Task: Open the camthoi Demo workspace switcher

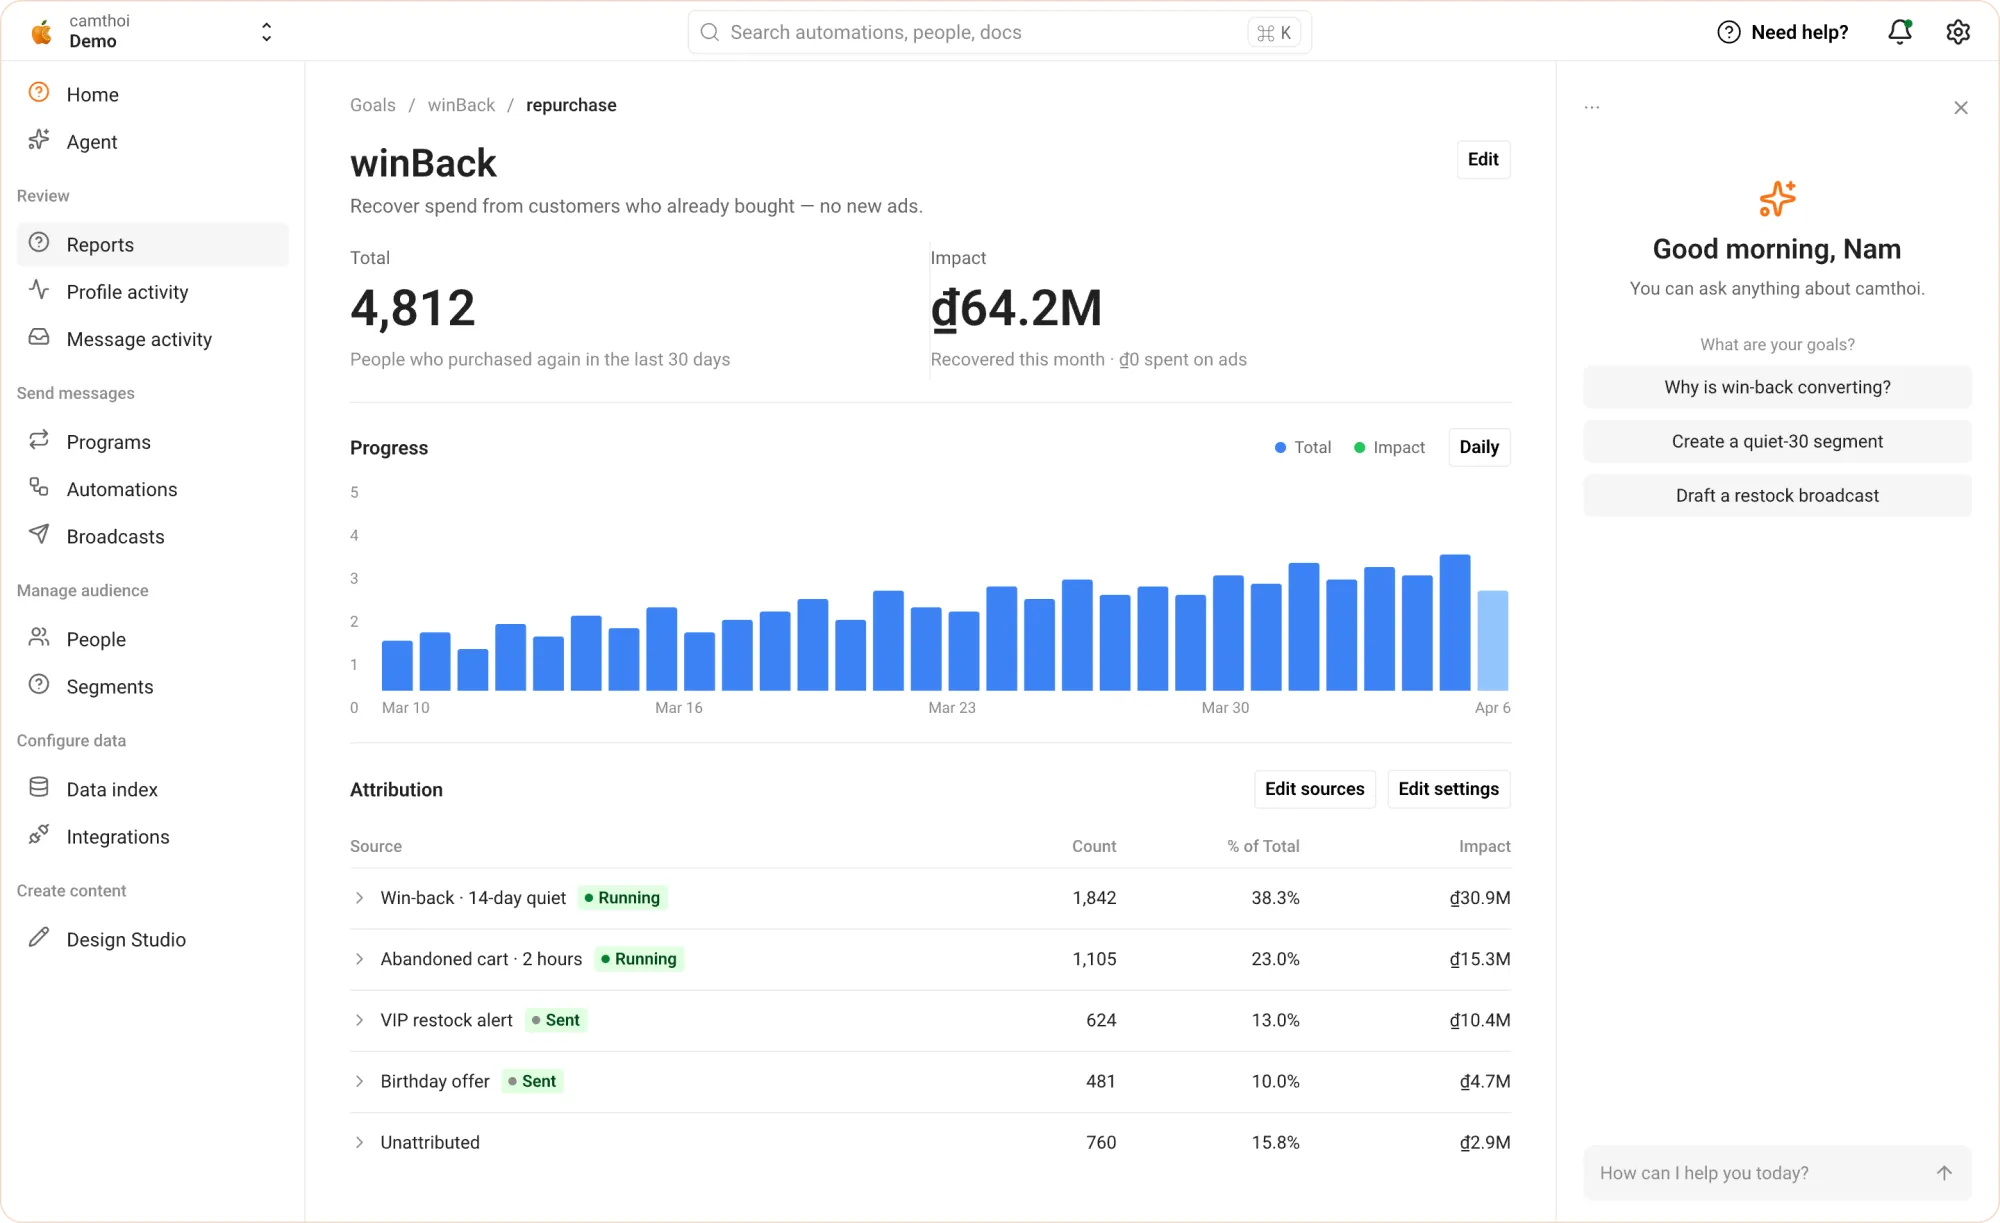Action: point(151,32)
